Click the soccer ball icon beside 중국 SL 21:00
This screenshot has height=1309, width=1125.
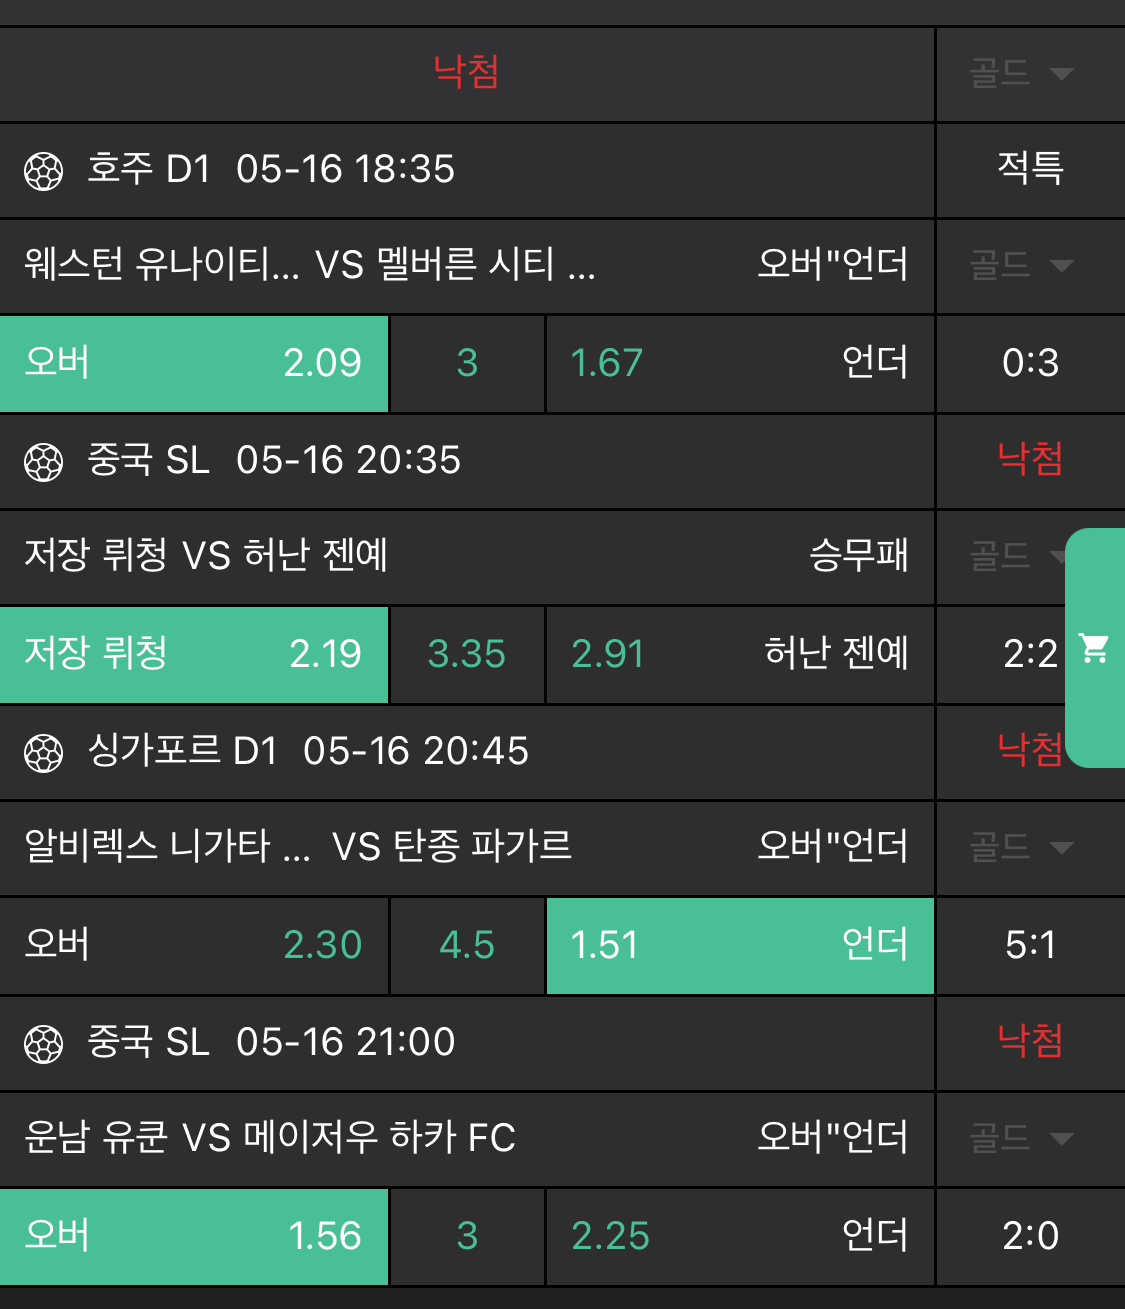click(44, 1044)
